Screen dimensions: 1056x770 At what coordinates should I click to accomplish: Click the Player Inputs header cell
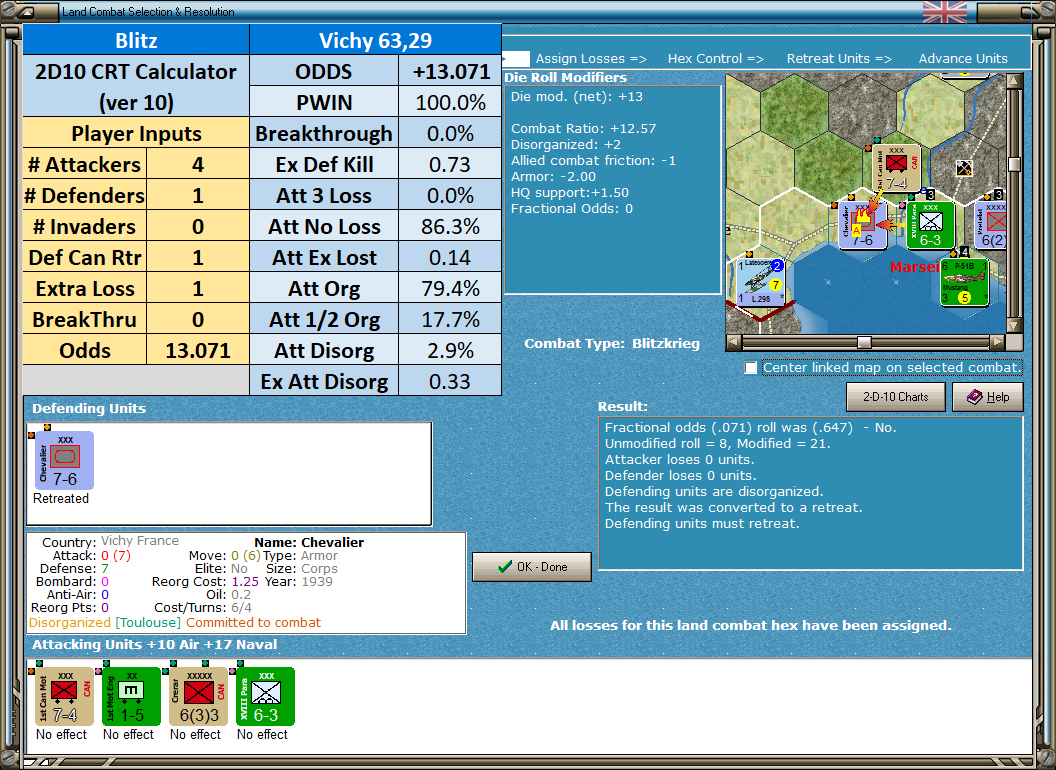[x=136, y=133]
